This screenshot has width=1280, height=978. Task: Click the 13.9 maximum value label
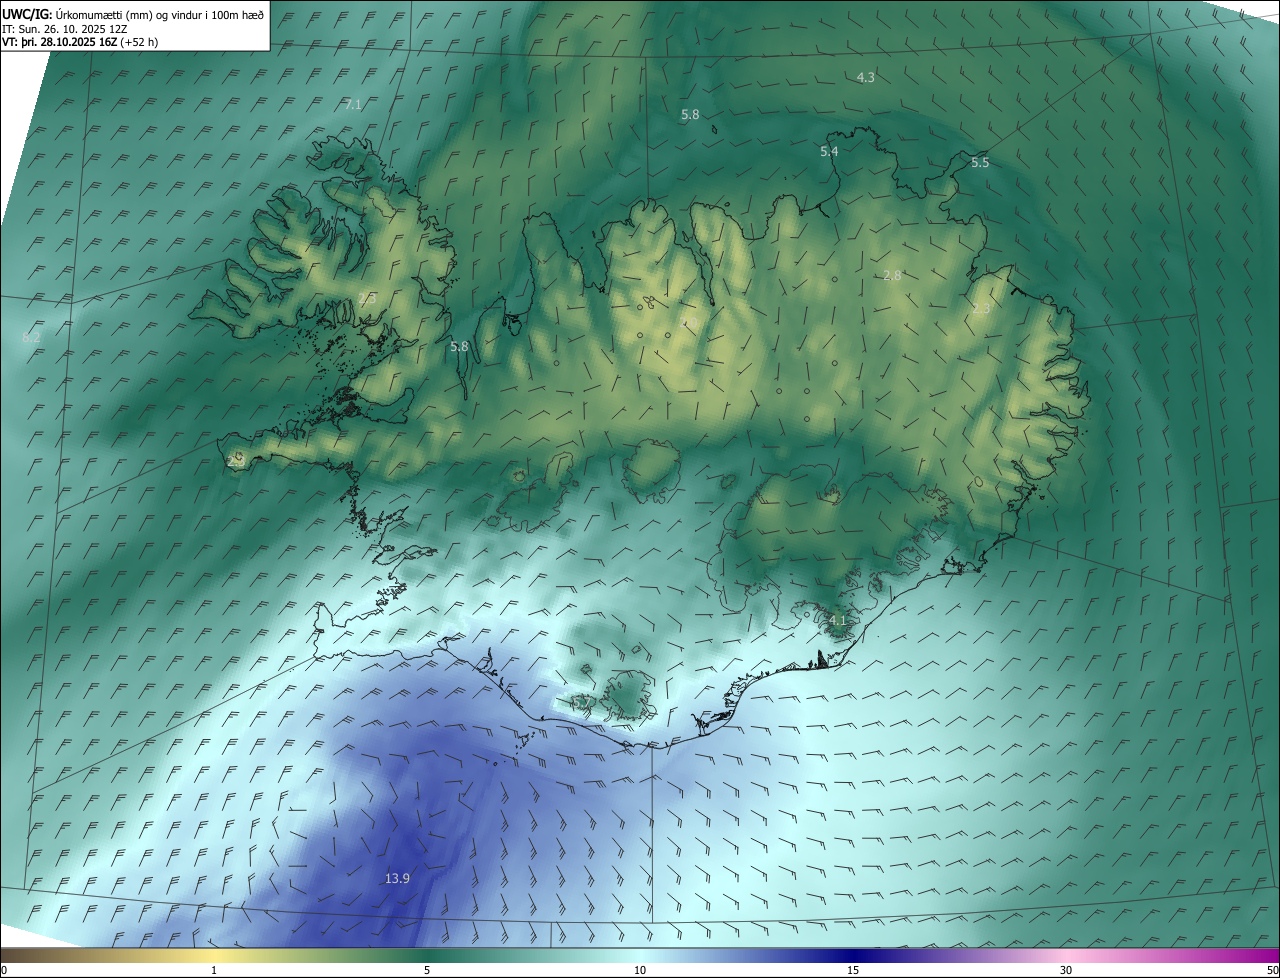click(x=397, y=878)
